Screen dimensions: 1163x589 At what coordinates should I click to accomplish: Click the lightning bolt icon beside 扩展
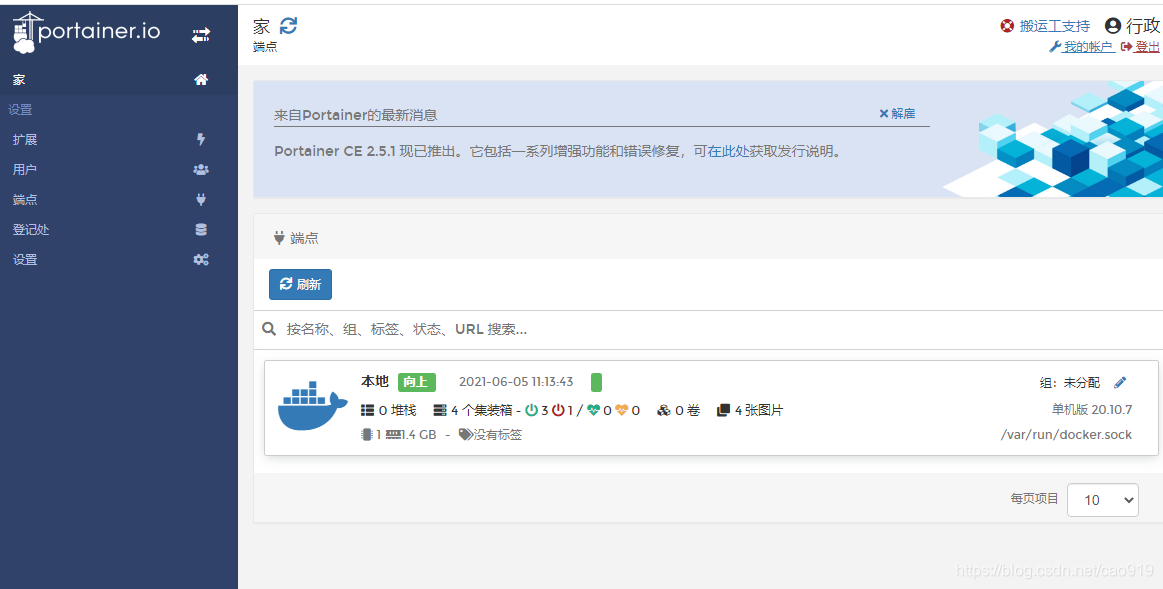tap(201, 139)
